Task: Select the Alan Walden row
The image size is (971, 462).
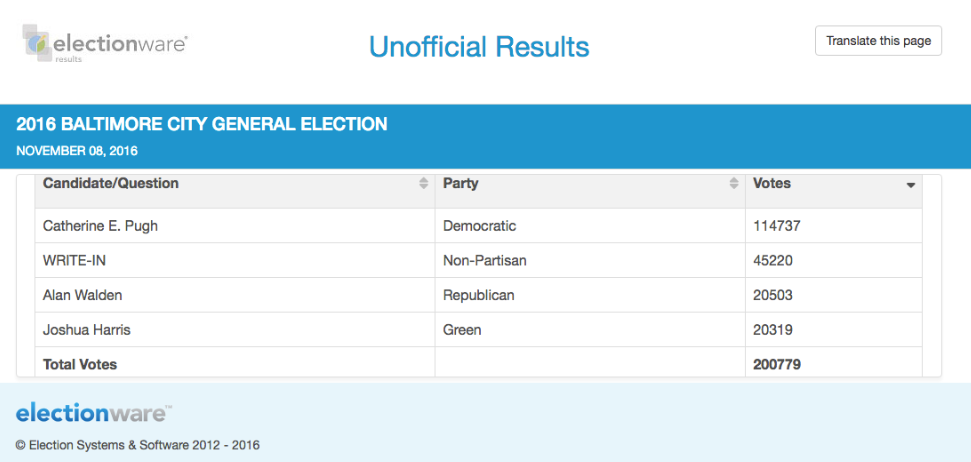Action: (x=83, y=295)
